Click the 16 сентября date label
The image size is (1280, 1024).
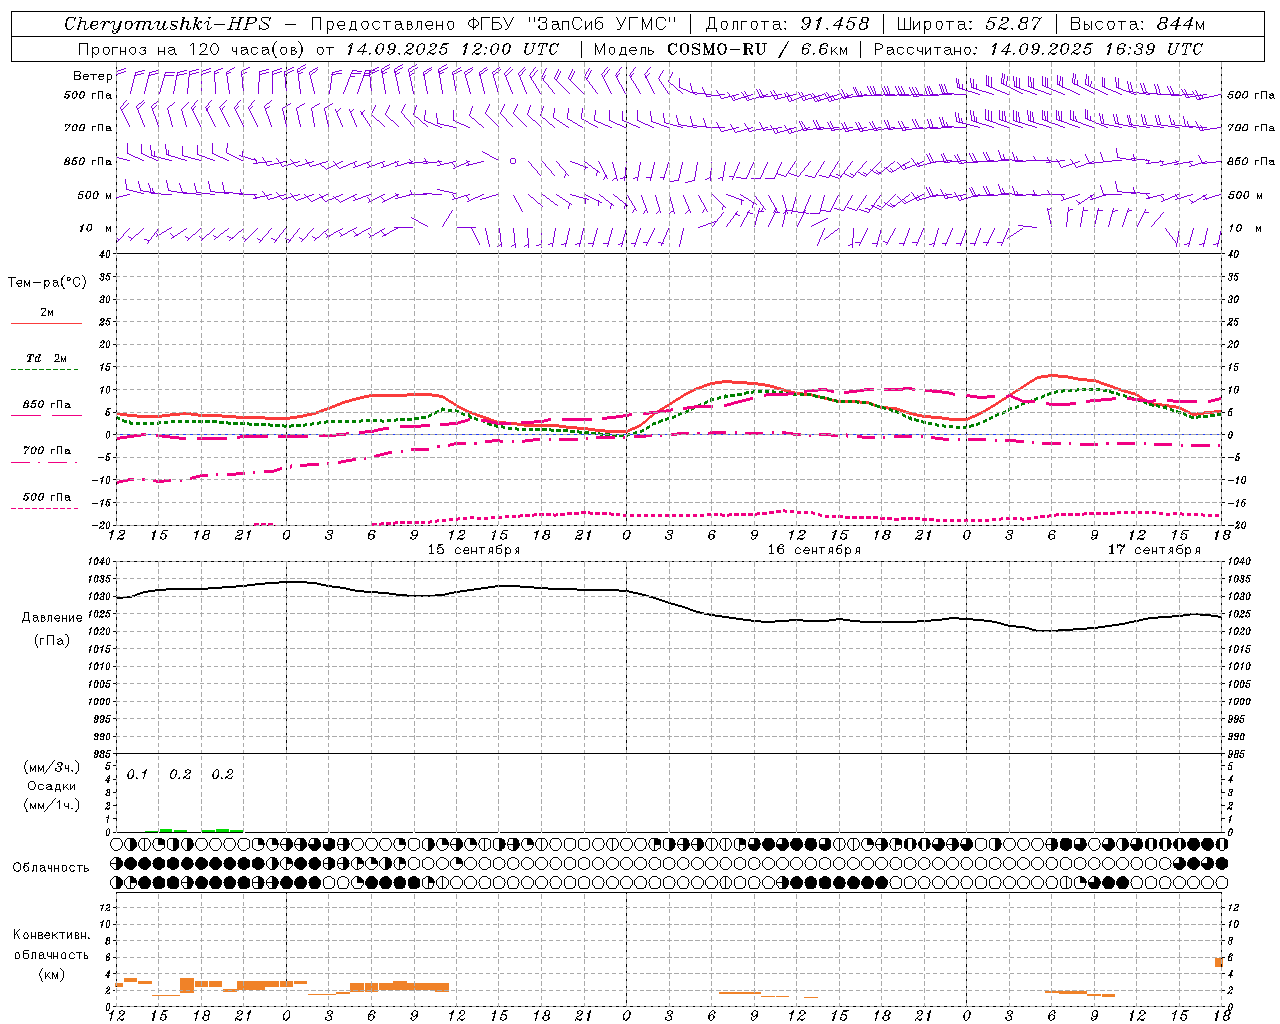[x=814, y=550]
